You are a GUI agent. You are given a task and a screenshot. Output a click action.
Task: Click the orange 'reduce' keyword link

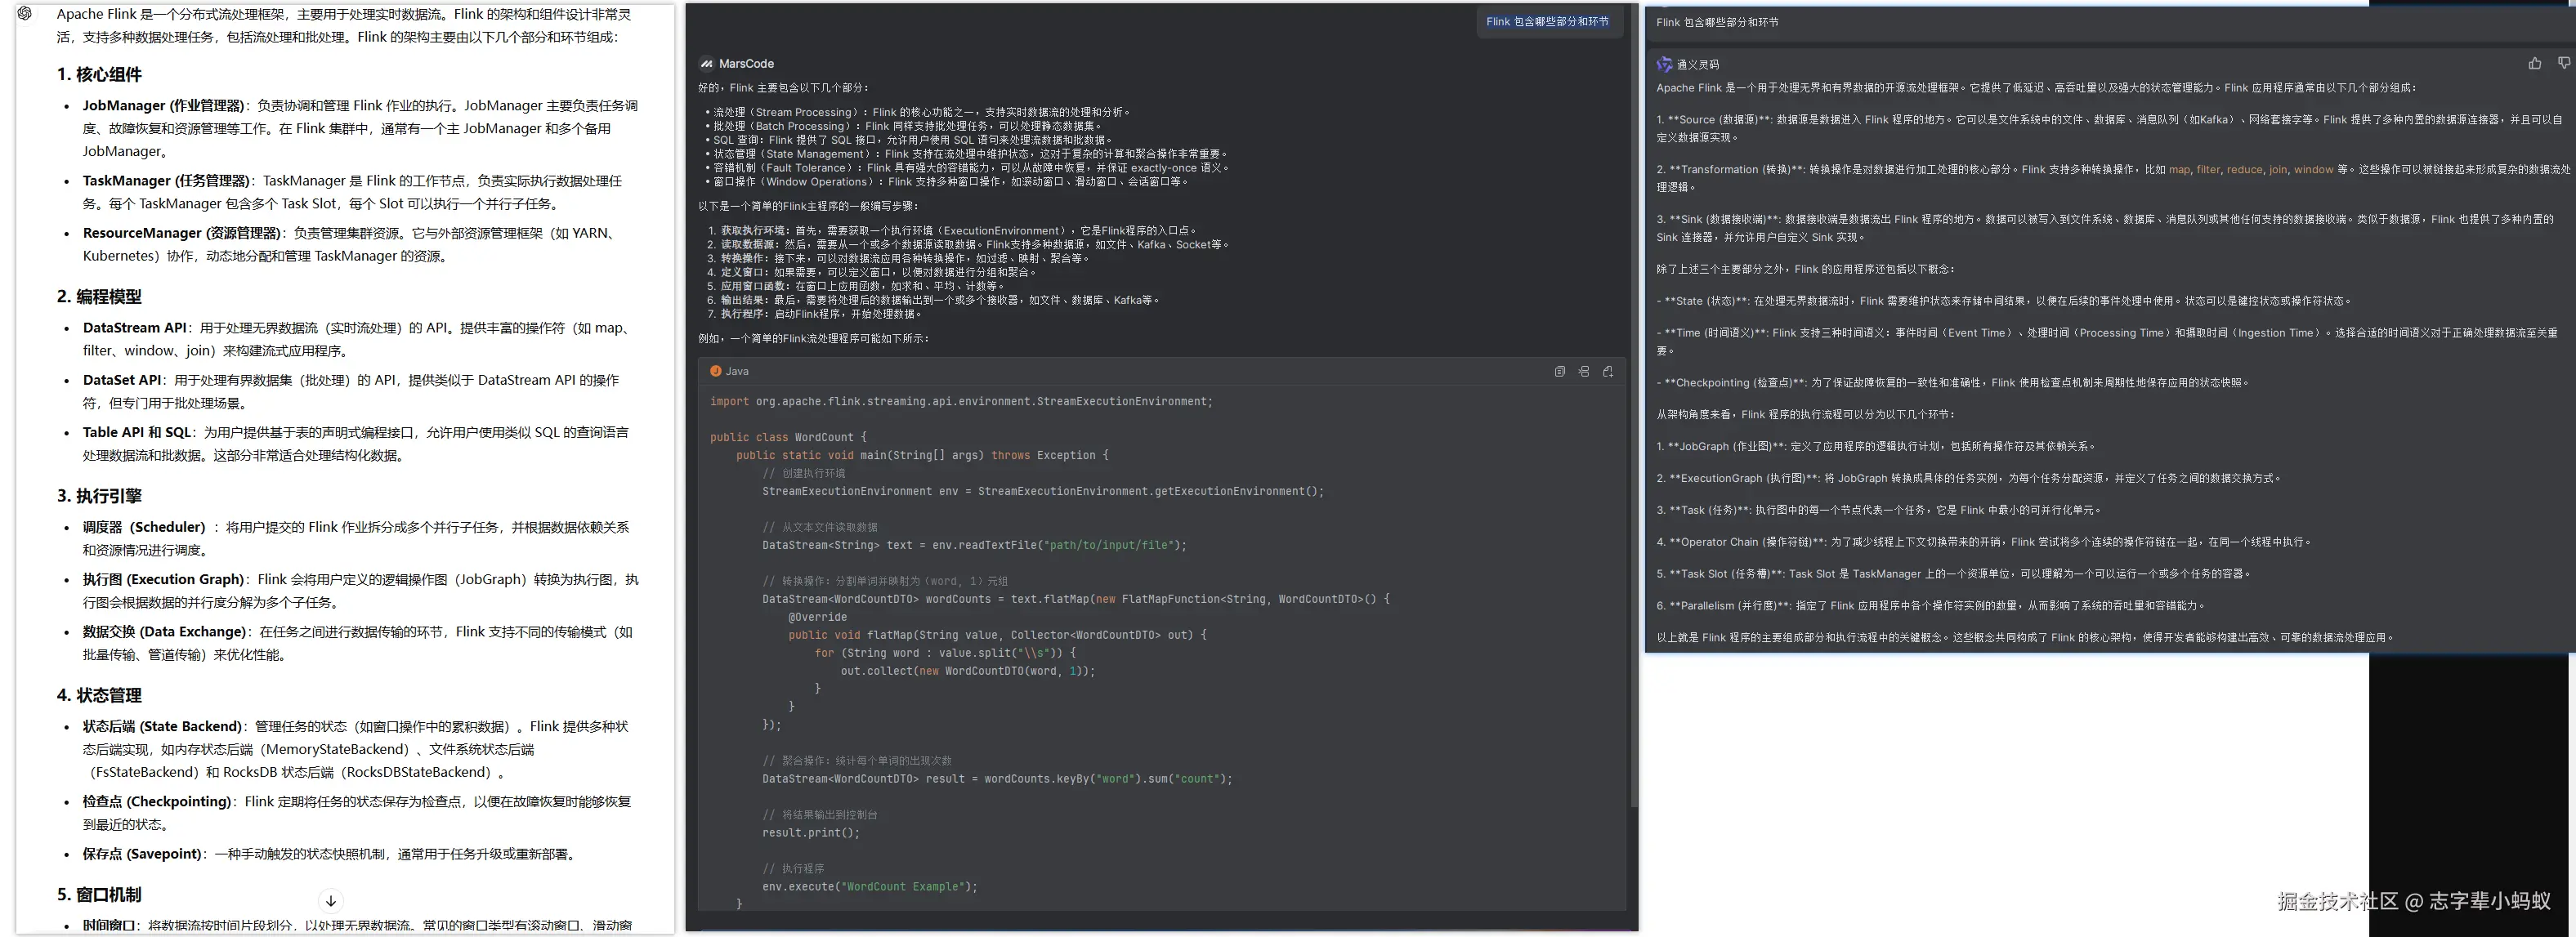(2244, 169)
